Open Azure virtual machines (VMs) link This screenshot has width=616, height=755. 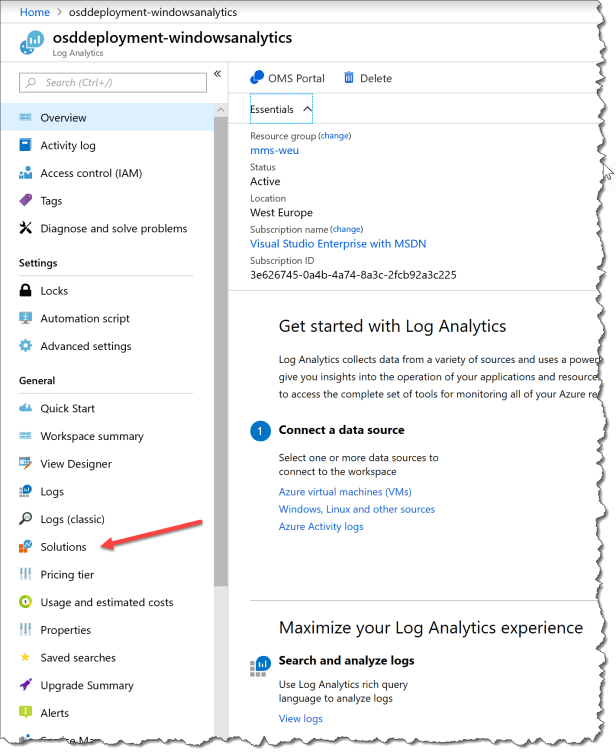(x=345, y=492)
